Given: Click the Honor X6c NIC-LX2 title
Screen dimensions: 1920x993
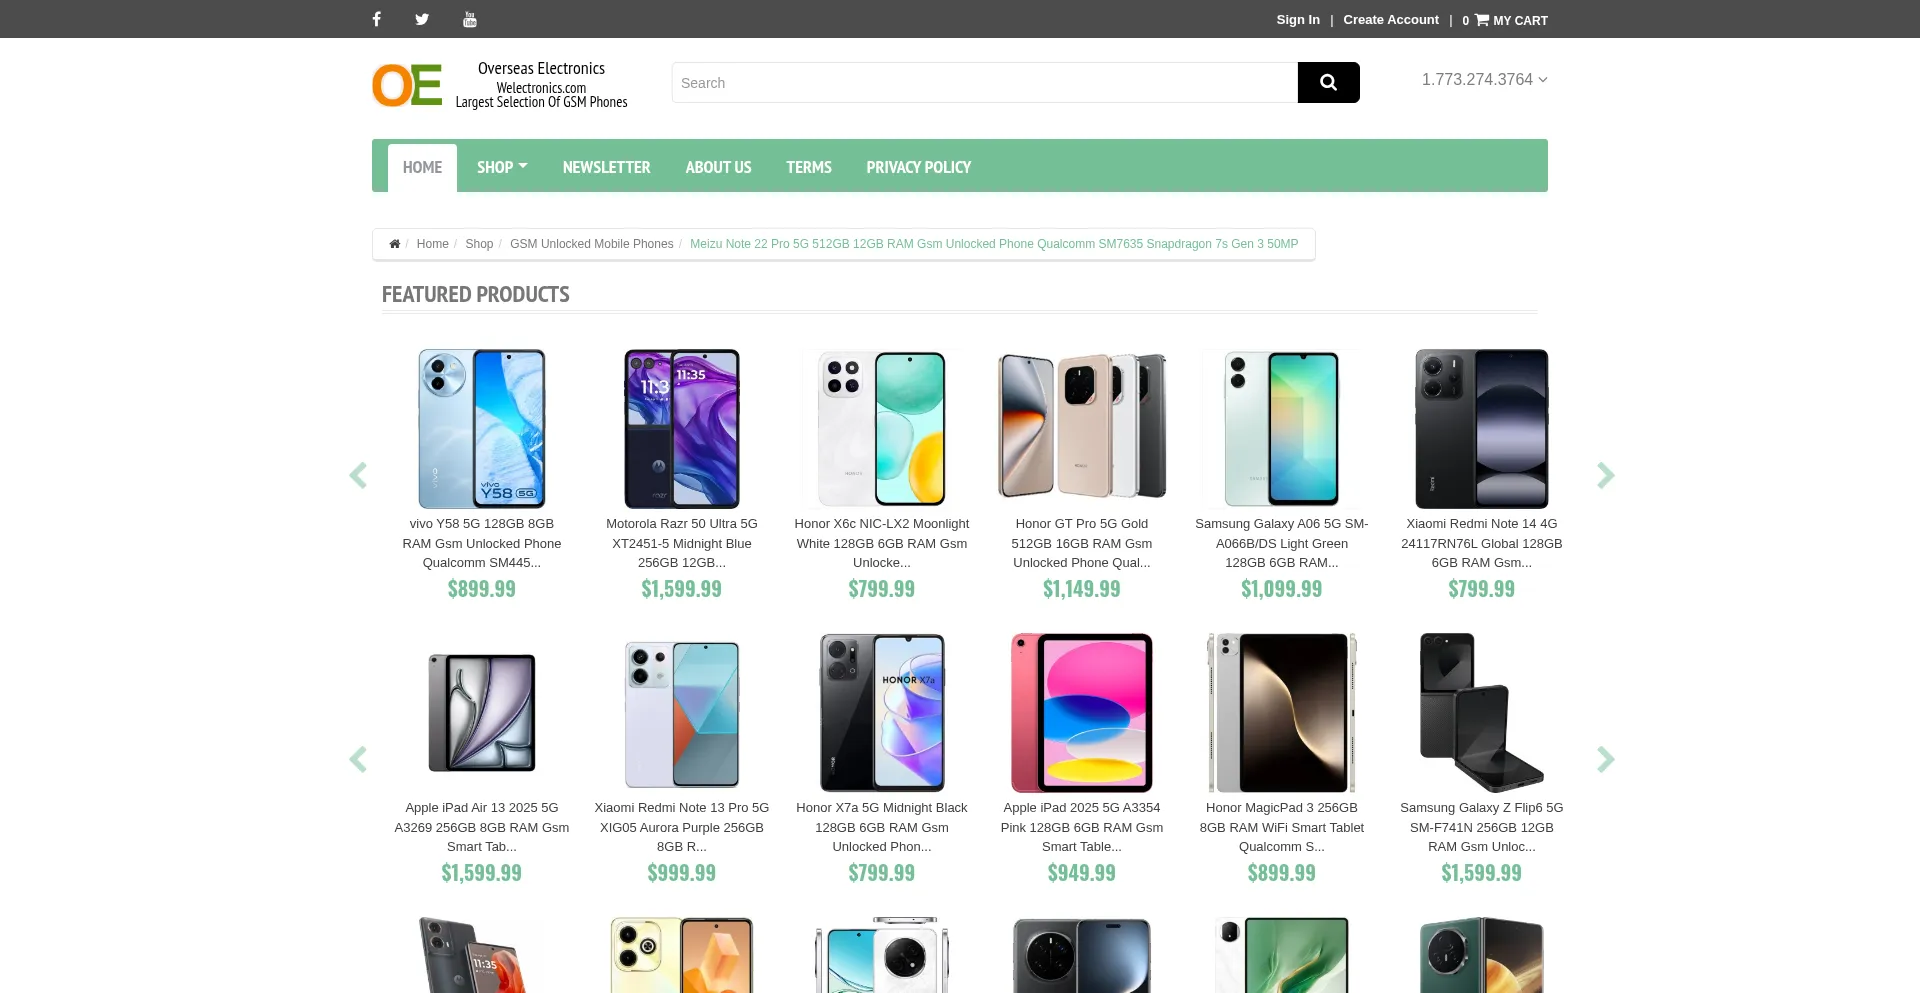Looking at the screenshot, I should click(x=882, y=543).
